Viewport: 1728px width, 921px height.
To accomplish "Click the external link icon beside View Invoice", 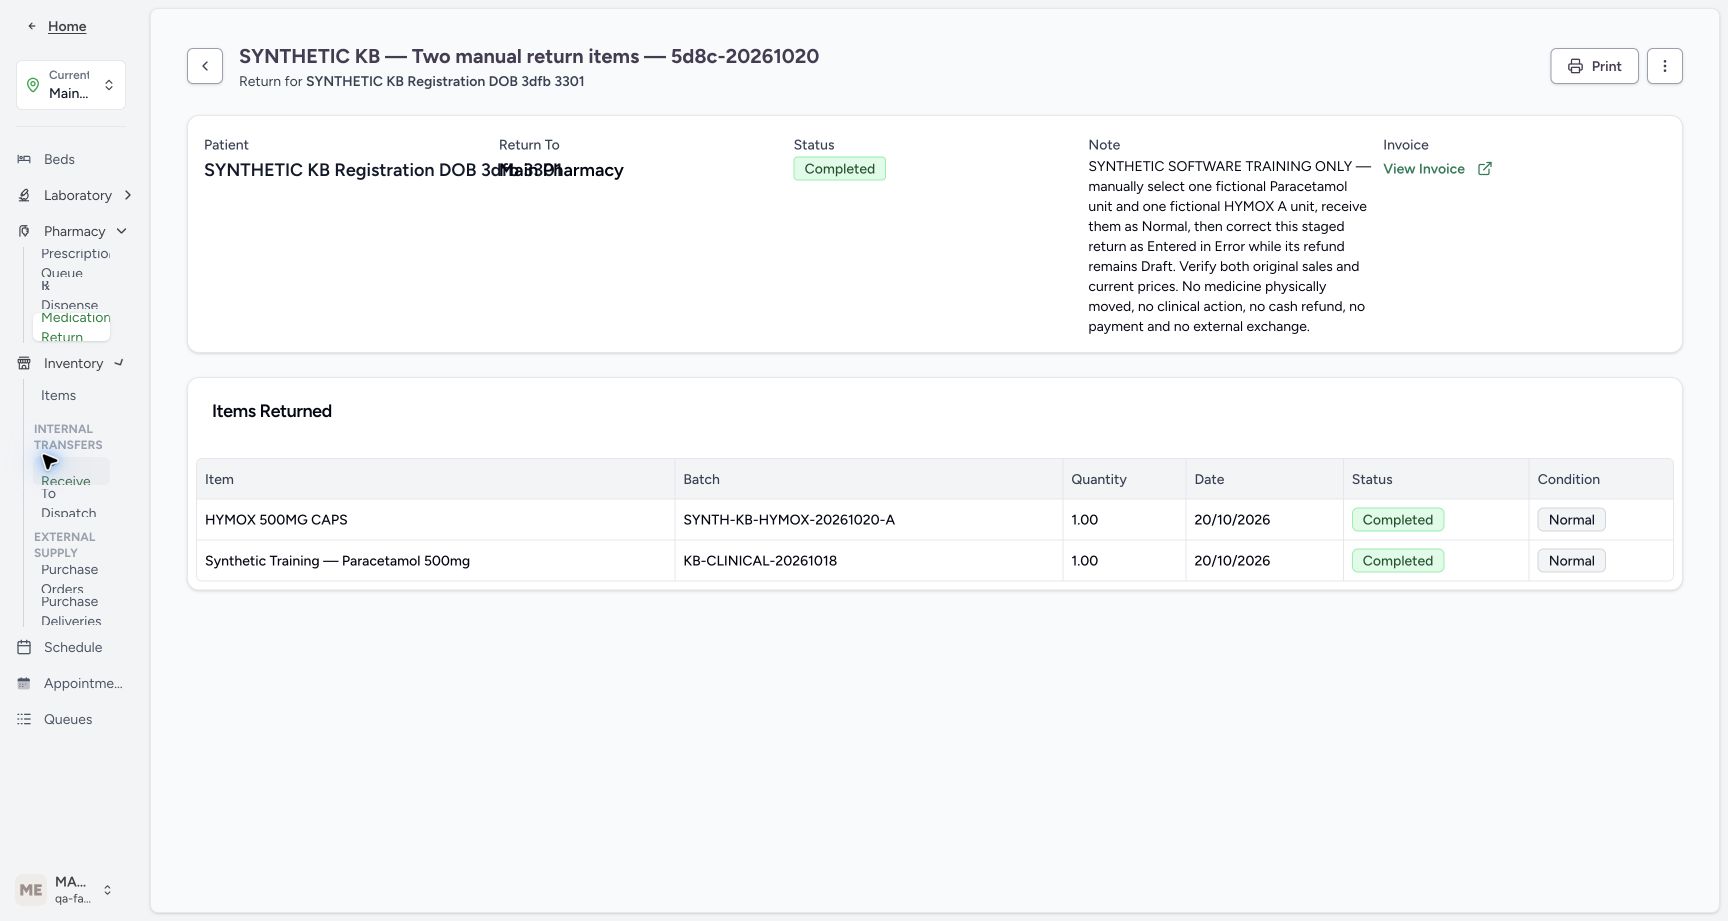I will pyautogui.click(x=1485, y=169).
